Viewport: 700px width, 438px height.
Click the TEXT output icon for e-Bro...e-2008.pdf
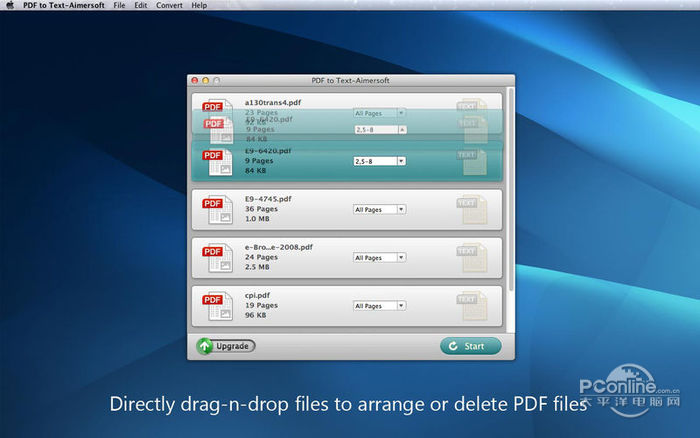coord(472,258)
